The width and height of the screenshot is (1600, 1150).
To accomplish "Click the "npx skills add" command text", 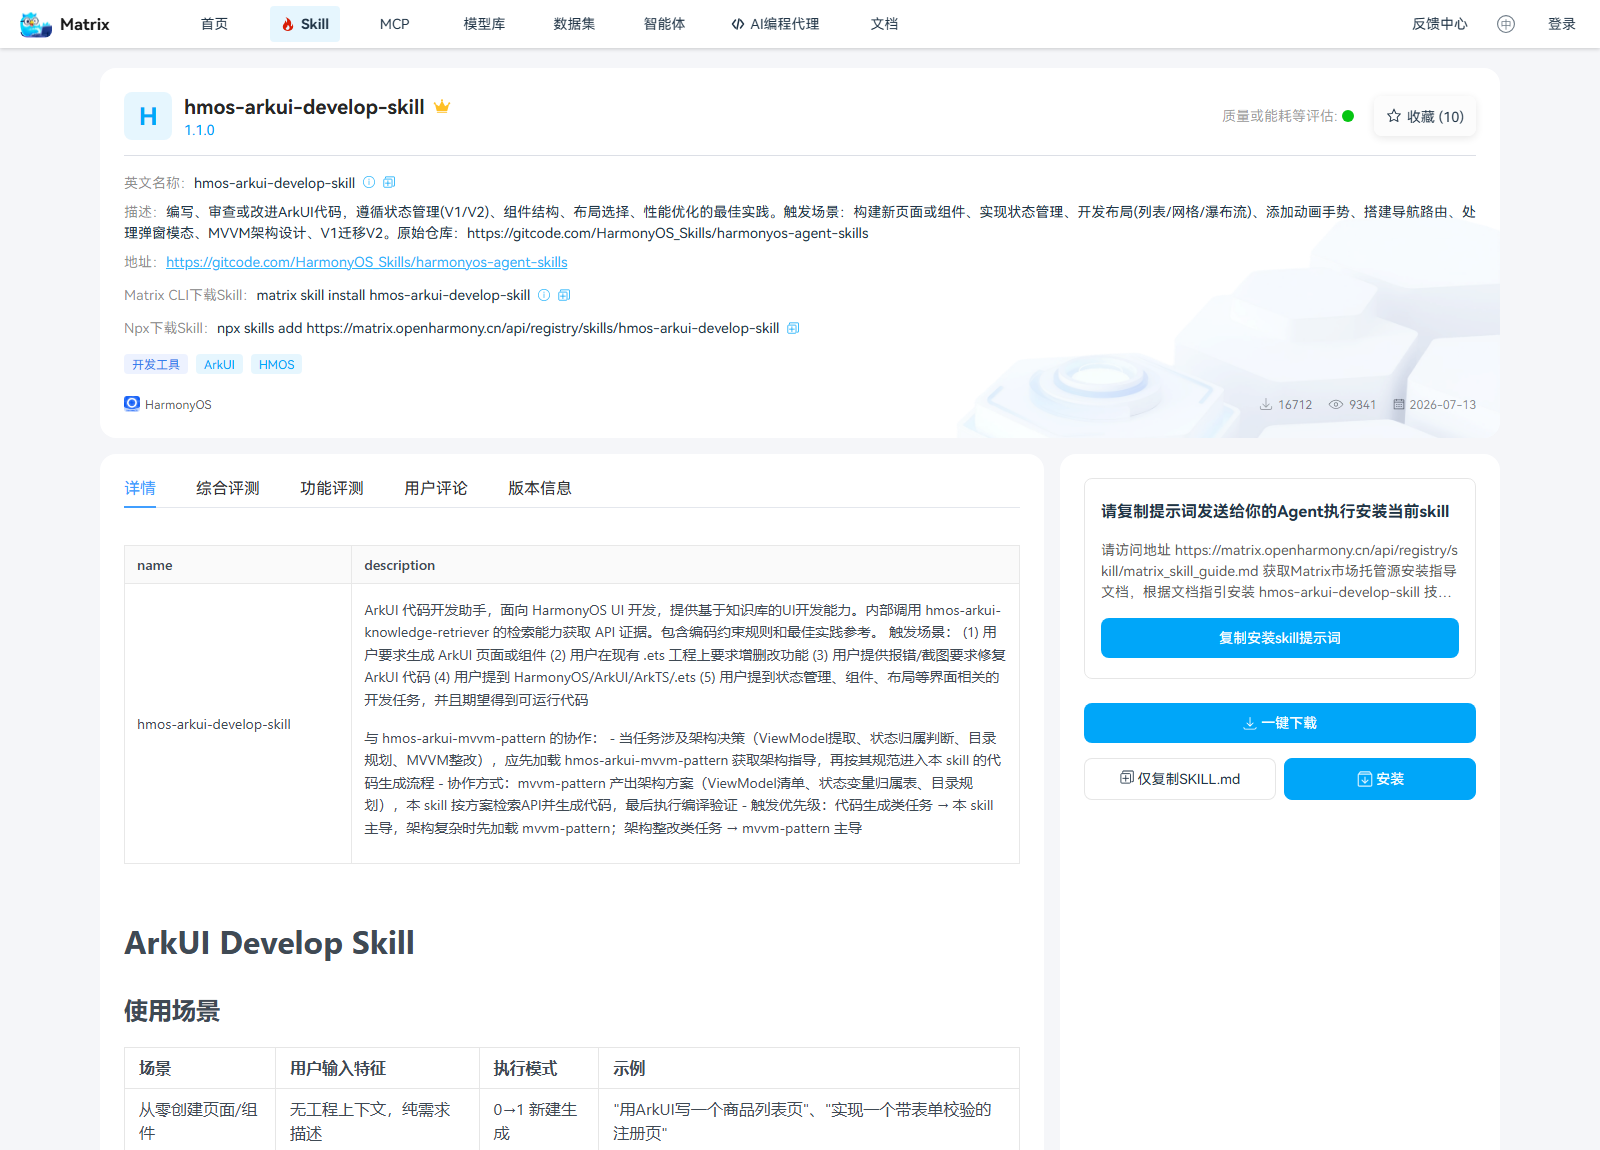I will pos(498,328).
